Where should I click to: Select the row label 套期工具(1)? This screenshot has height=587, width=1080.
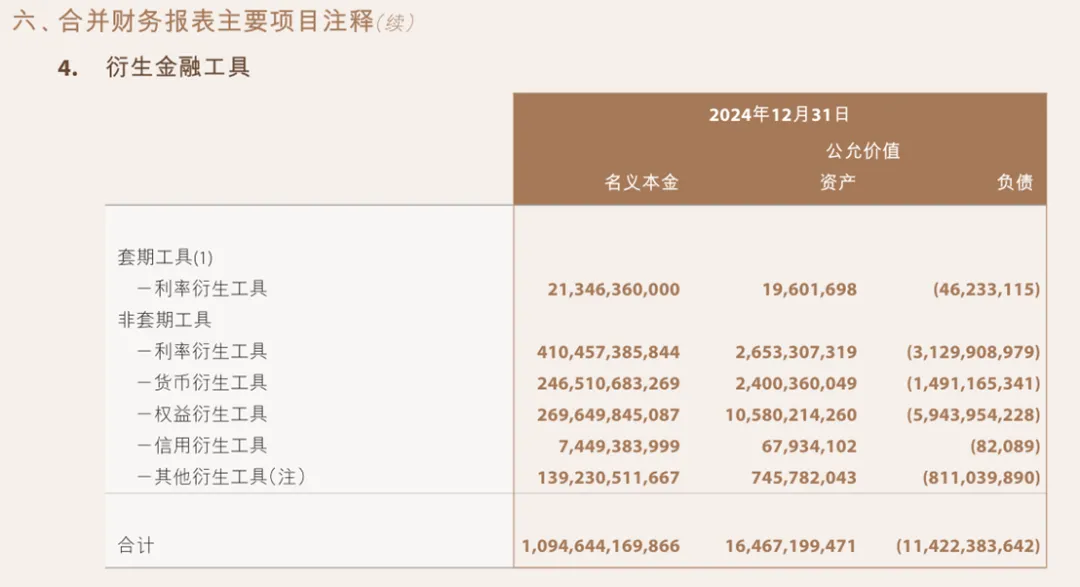click(165, 258)
